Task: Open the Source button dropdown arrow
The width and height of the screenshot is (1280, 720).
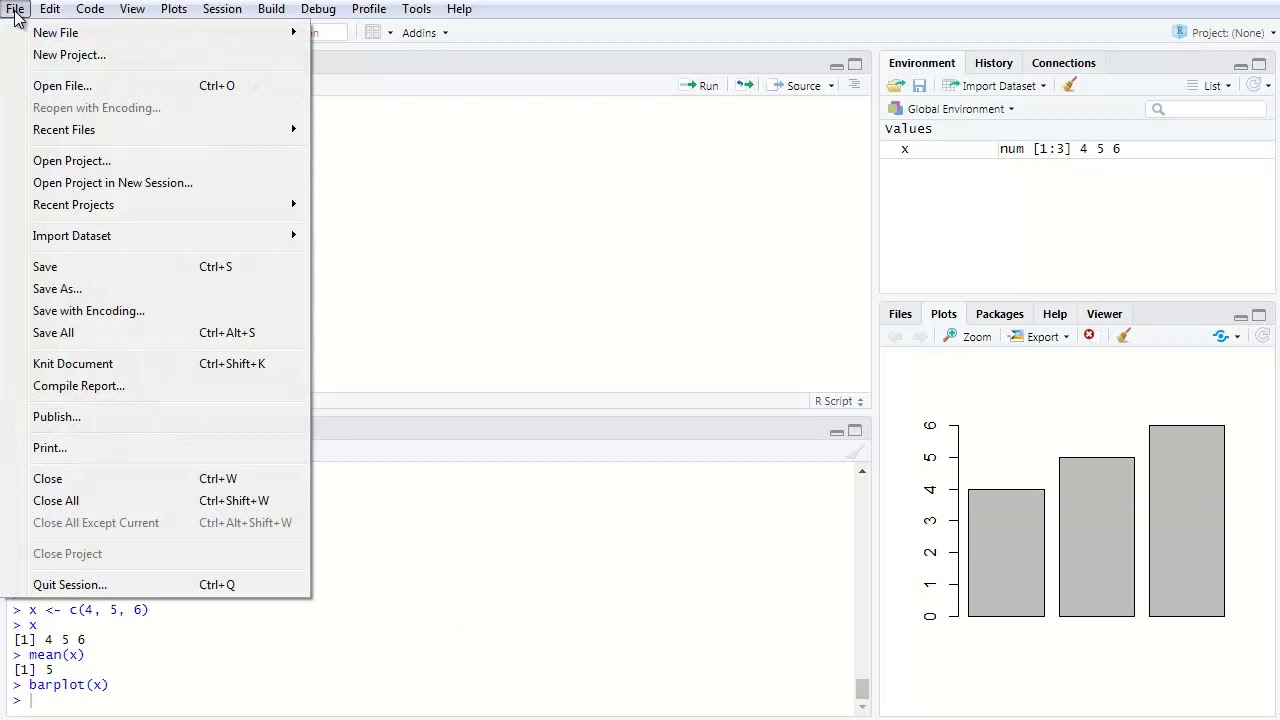Action: pos(831,86)
